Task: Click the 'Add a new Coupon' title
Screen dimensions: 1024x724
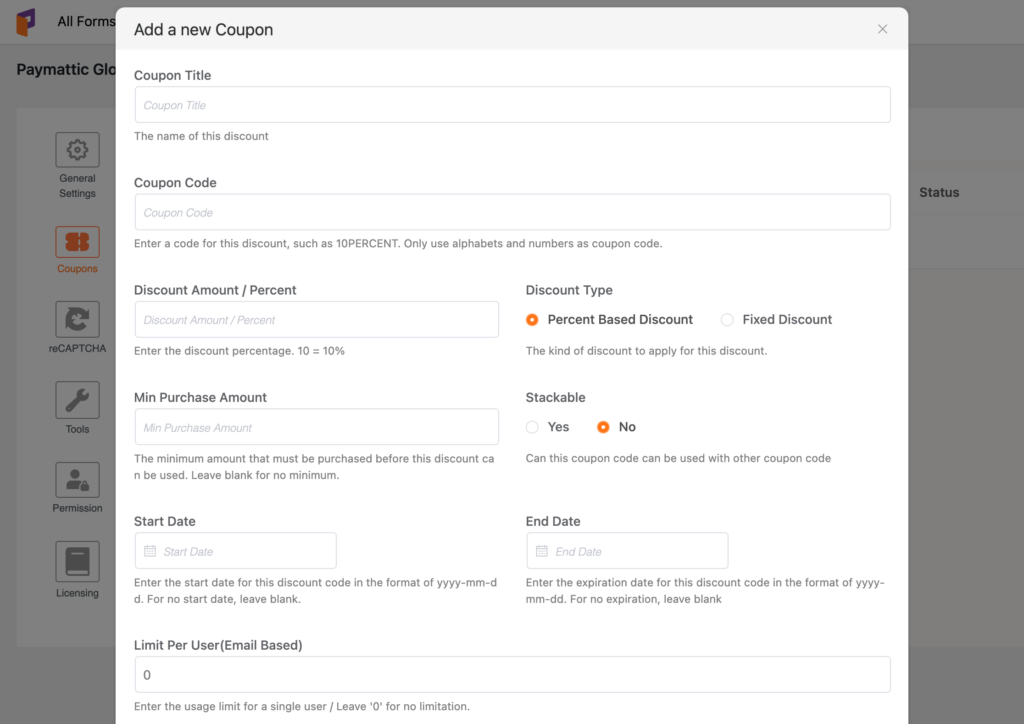Action: (x=203, y=29)
